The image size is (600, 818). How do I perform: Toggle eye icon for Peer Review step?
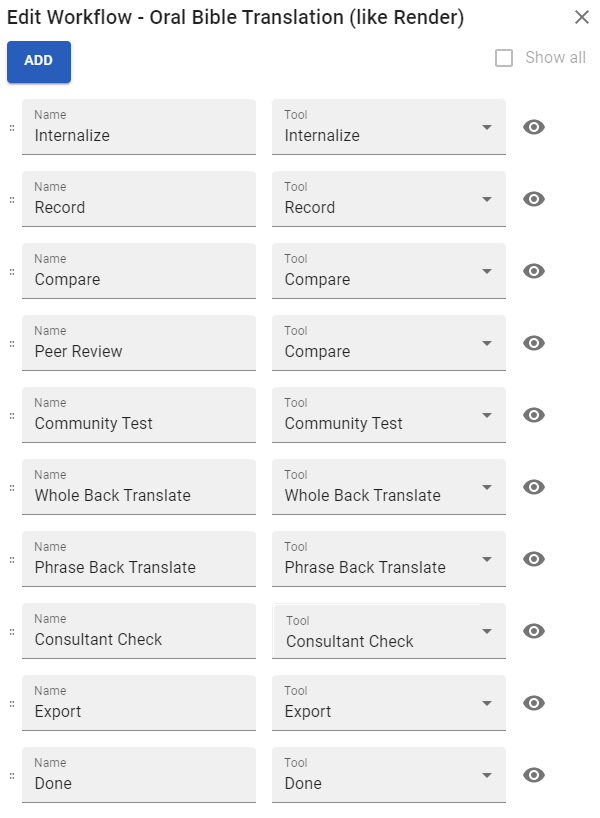click(x=534, y=343)
